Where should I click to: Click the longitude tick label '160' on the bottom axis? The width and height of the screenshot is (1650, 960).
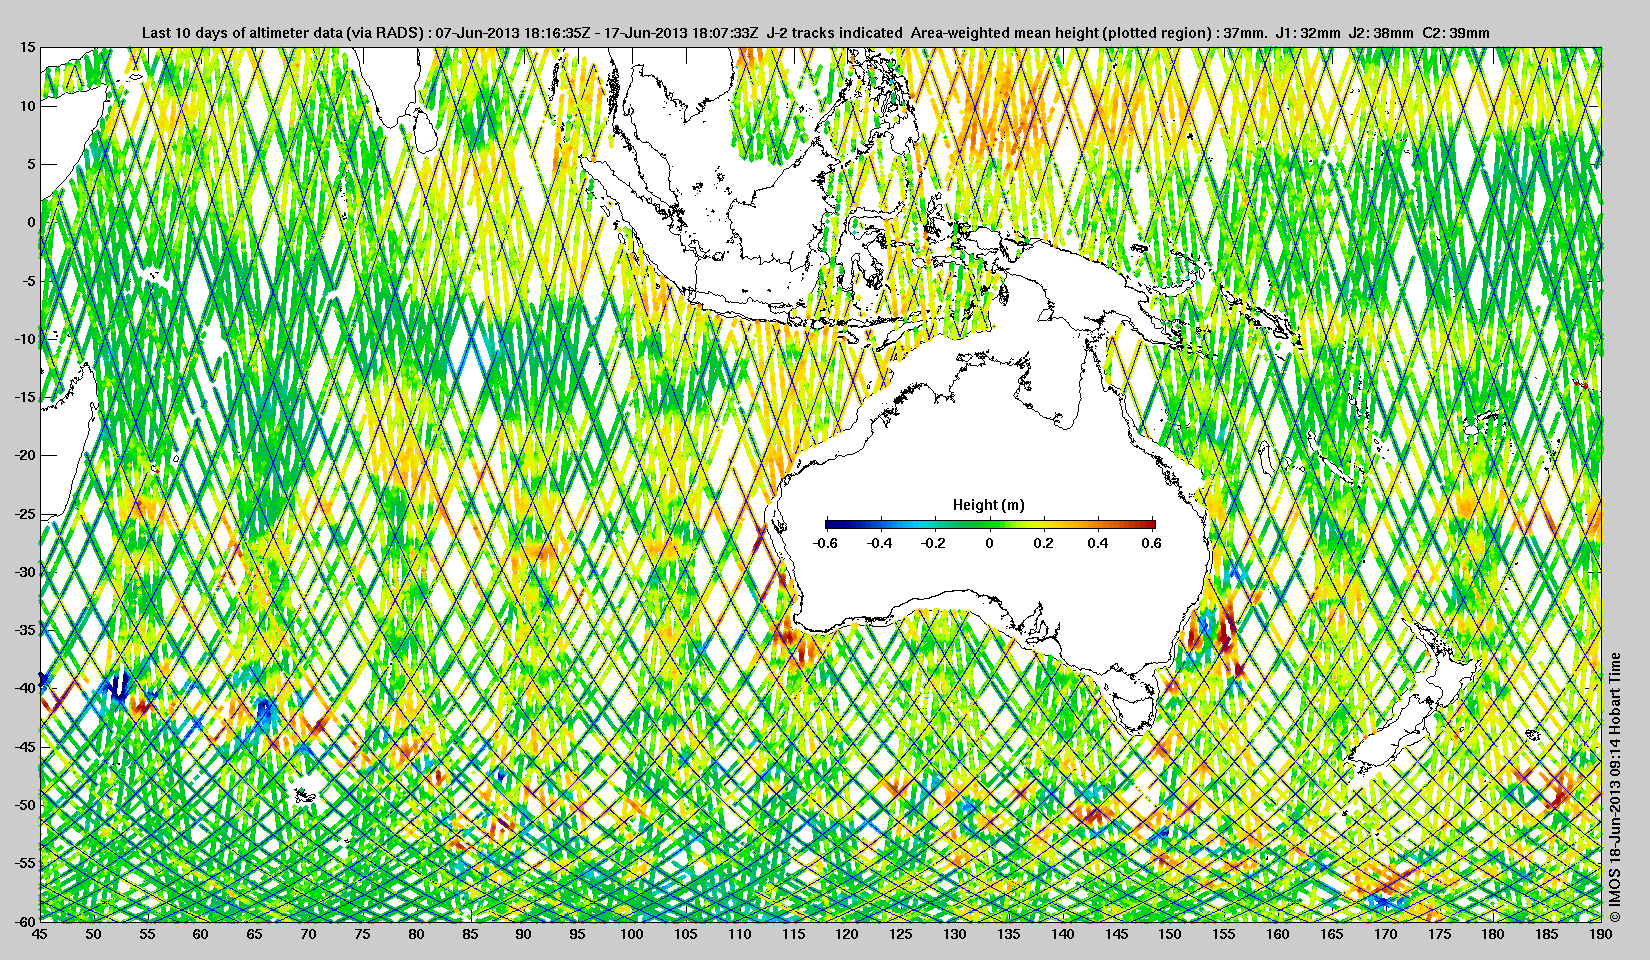1278,934
